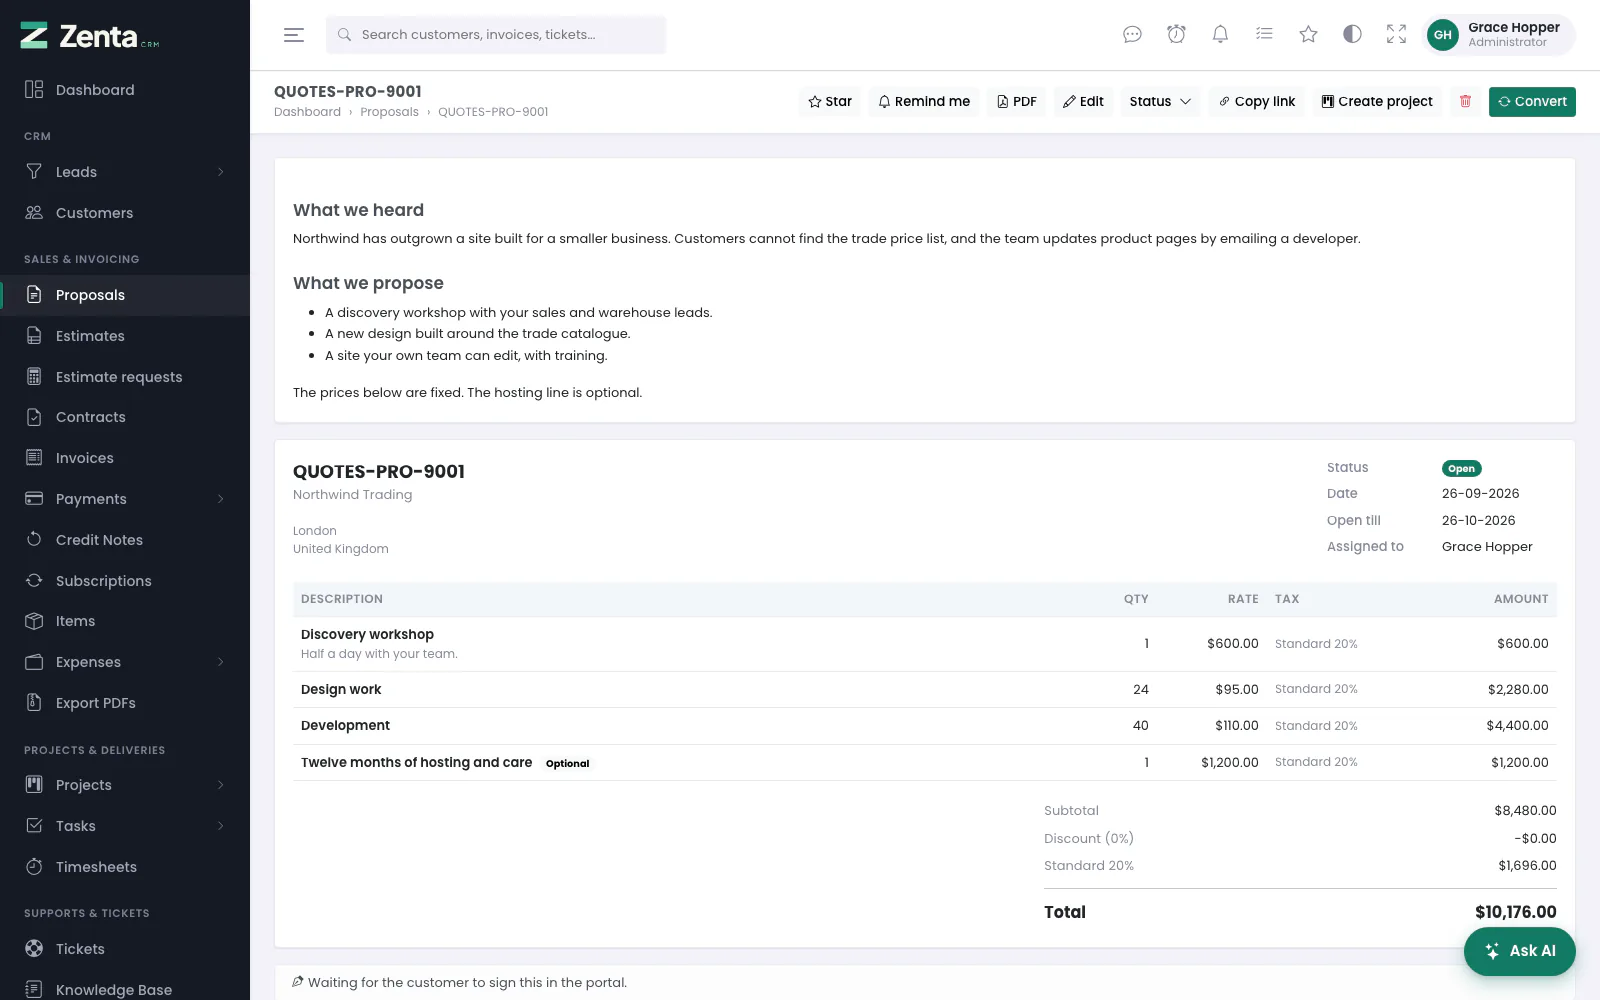Collapse sidebar with the hamburger icon
Screen dimensions: 1600x1000
coord(294,35)
